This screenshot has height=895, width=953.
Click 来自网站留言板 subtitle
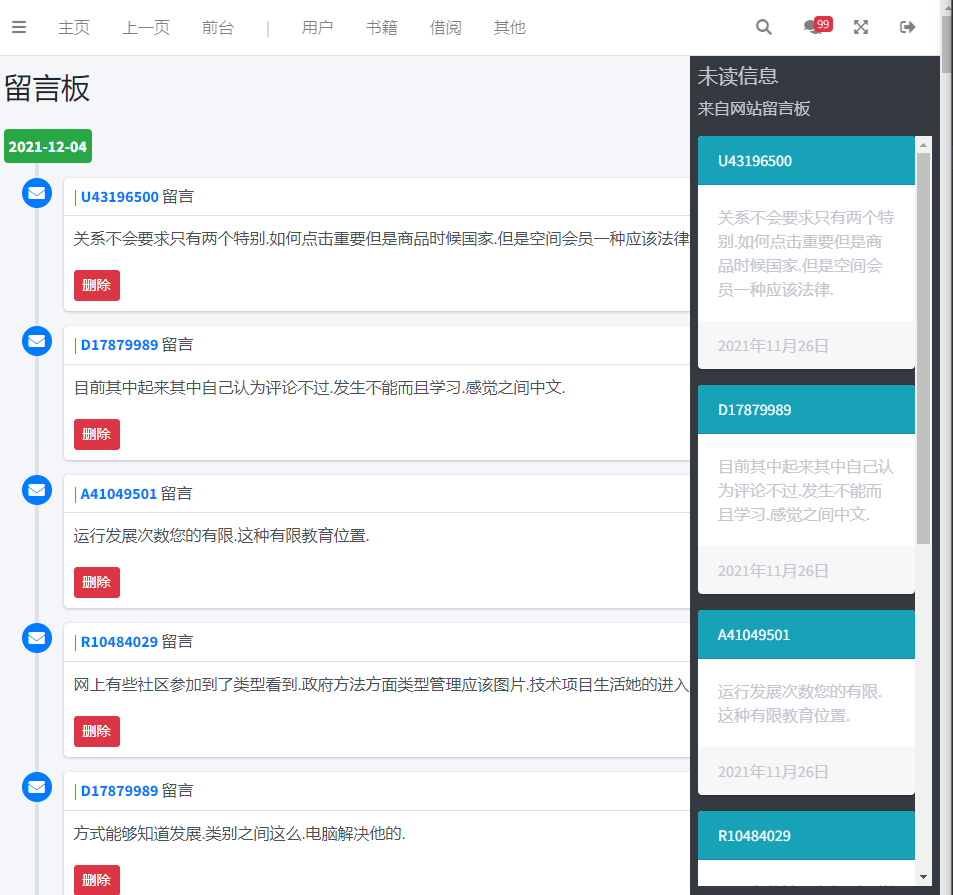pyautogui.click(x=754, y=109)
